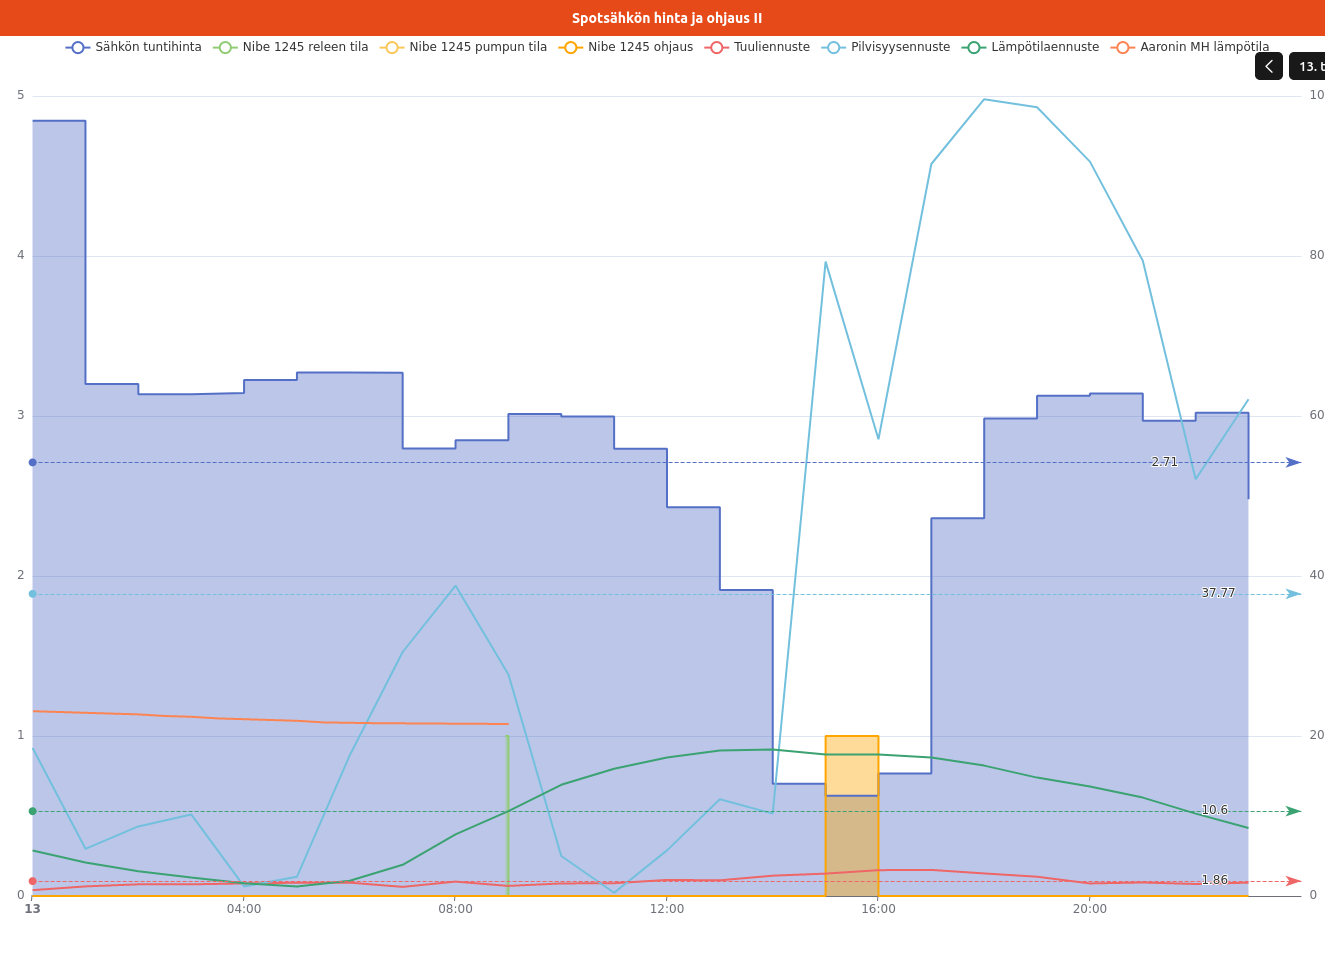
Task: Click the Nibe 1245 ohjaus legend marker
Action: click(x=571, y=48)
